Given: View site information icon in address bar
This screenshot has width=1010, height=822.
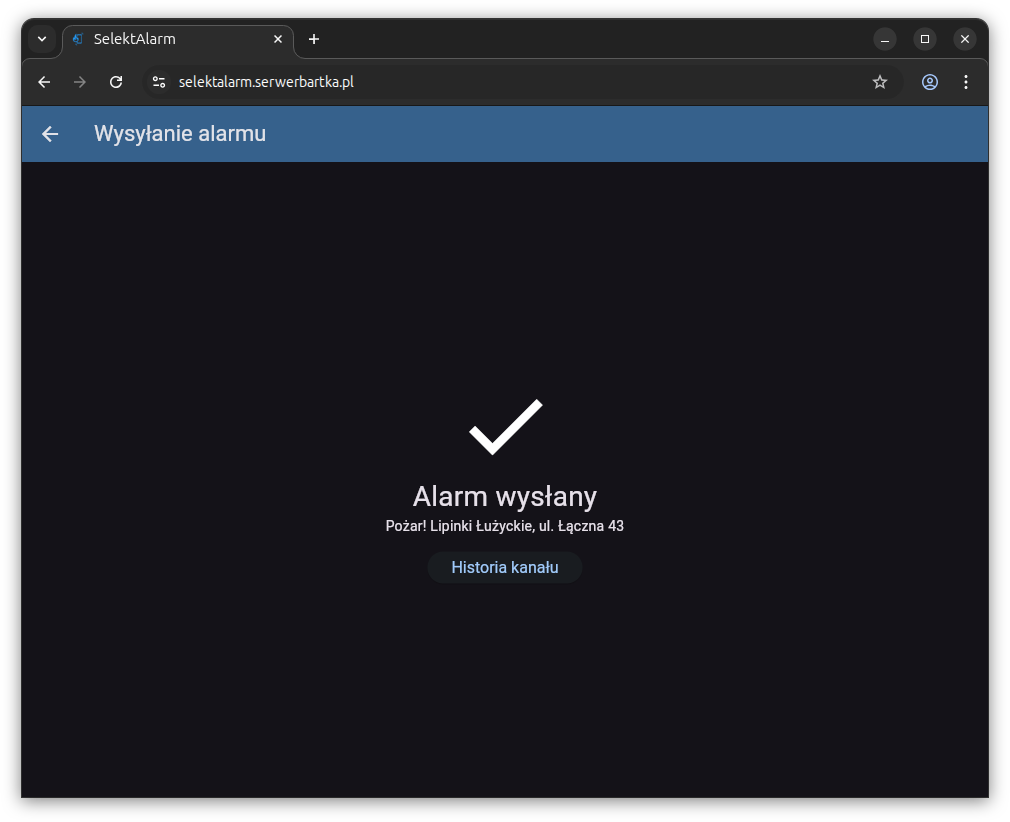Looking at the screenshot, I should tap(158, 82).
